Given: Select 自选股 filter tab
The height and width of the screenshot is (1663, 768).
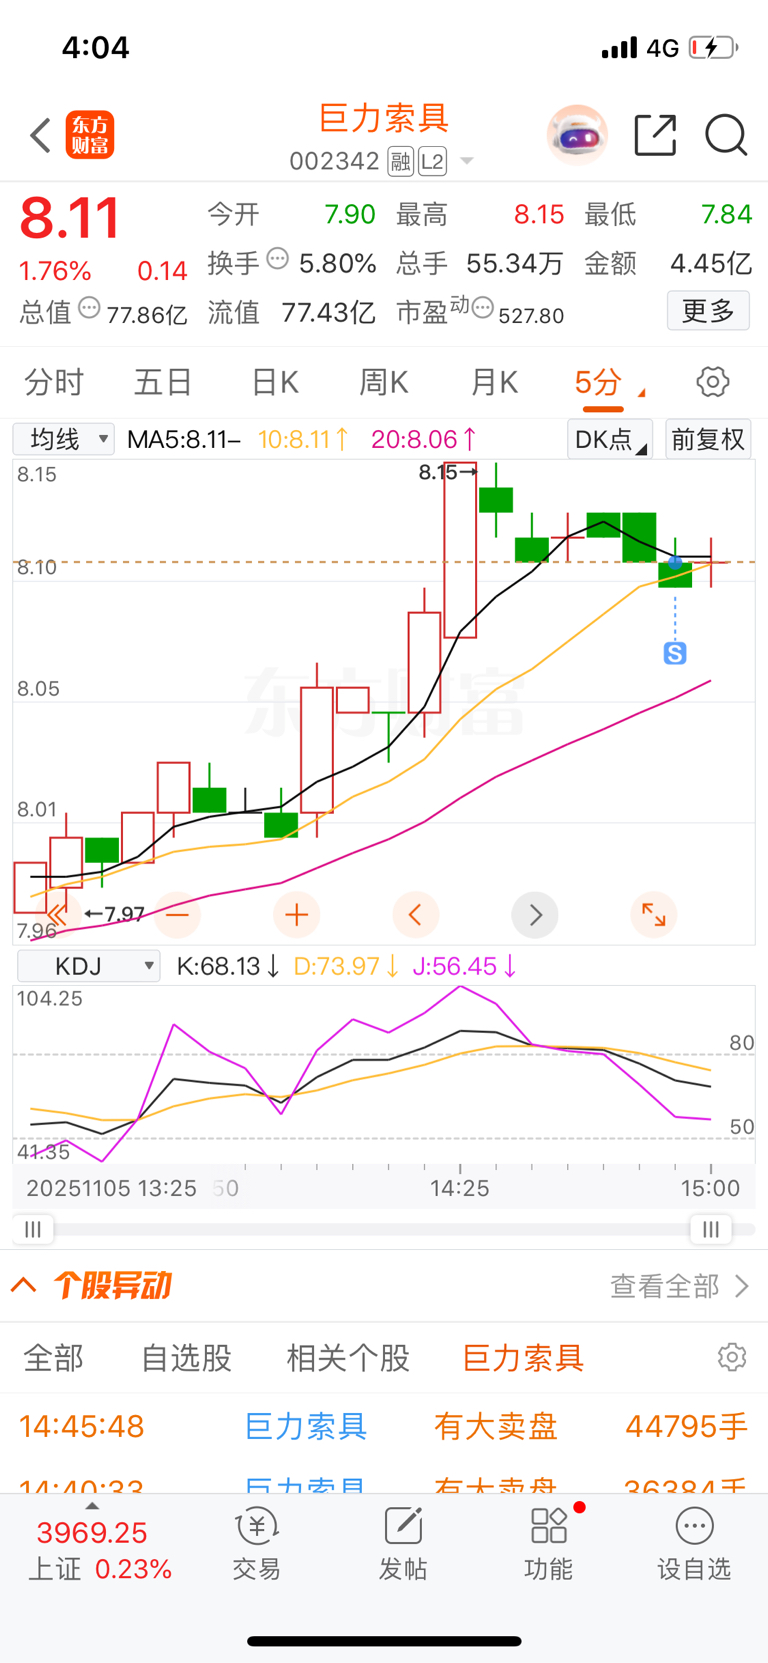Looking at the screenshot, I should [186, 1358].
